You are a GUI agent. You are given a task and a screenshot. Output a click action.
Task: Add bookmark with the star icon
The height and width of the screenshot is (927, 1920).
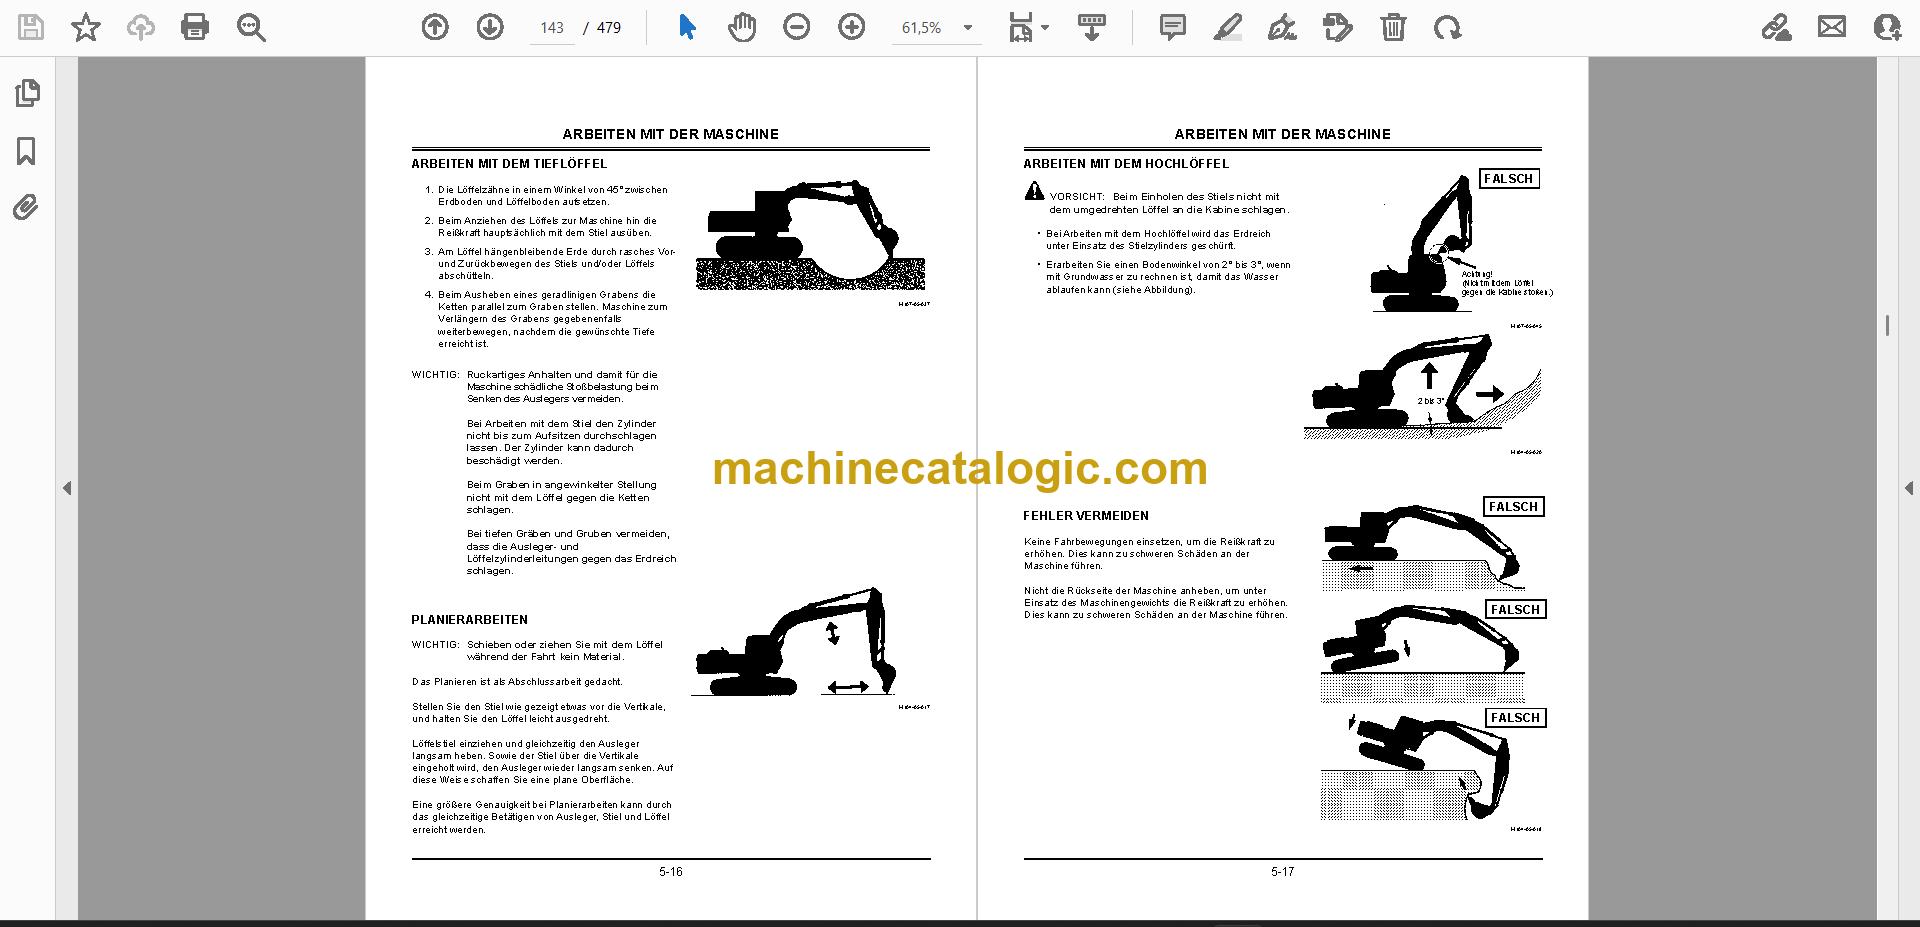coord(86,27)
